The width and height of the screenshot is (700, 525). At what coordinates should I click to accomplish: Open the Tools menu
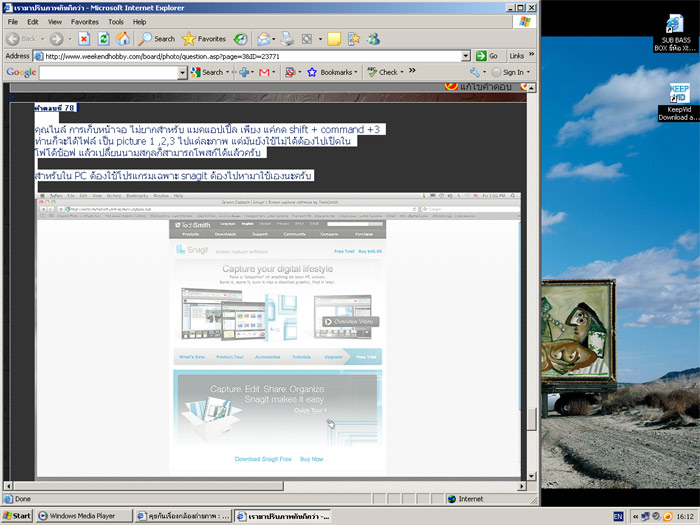tap(116, 21)
